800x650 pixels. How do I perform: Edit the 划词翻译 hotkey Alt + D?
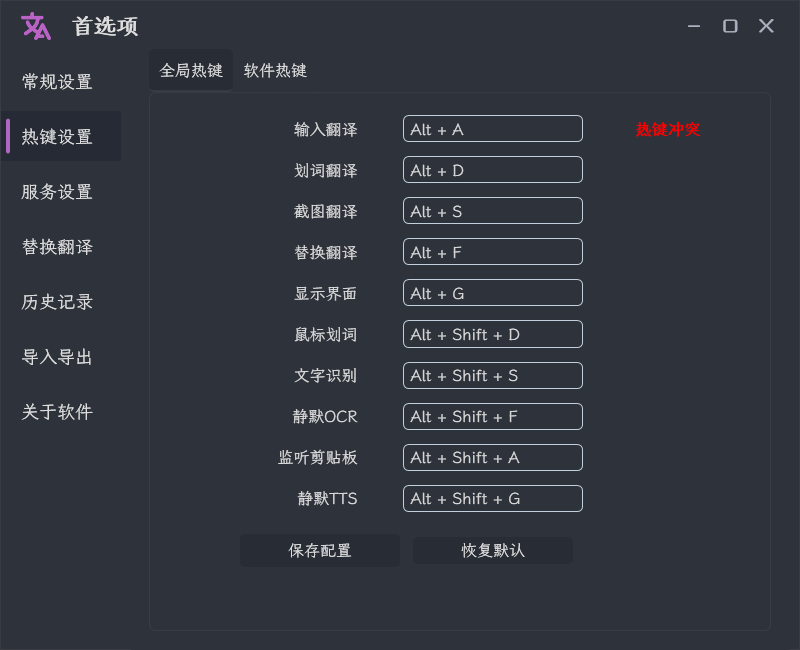[493, 170]
